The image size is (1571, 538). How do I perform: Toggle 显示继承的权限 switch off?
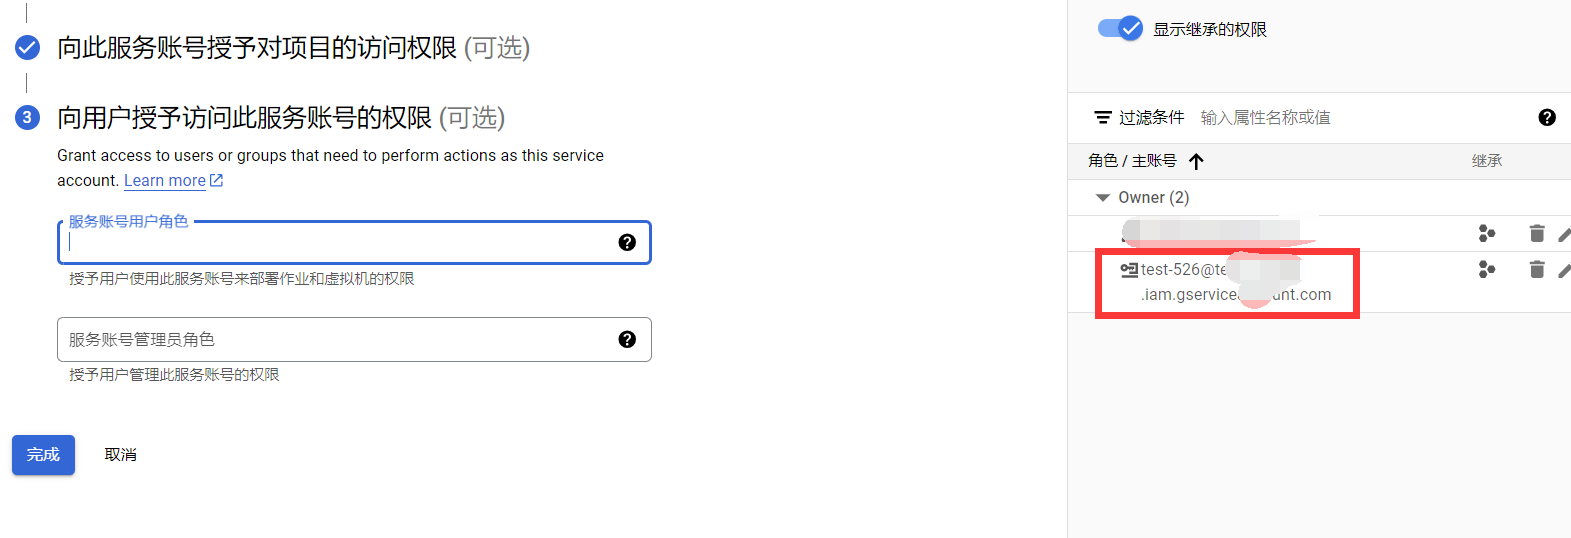click(1120, 28)
